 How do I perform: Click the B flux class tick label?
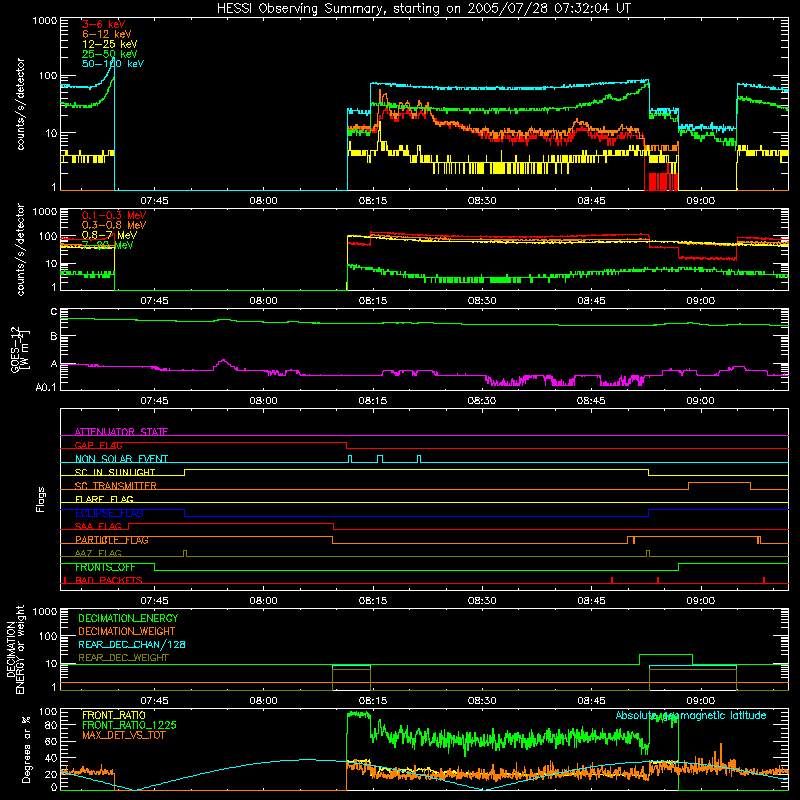click(54, 336)
